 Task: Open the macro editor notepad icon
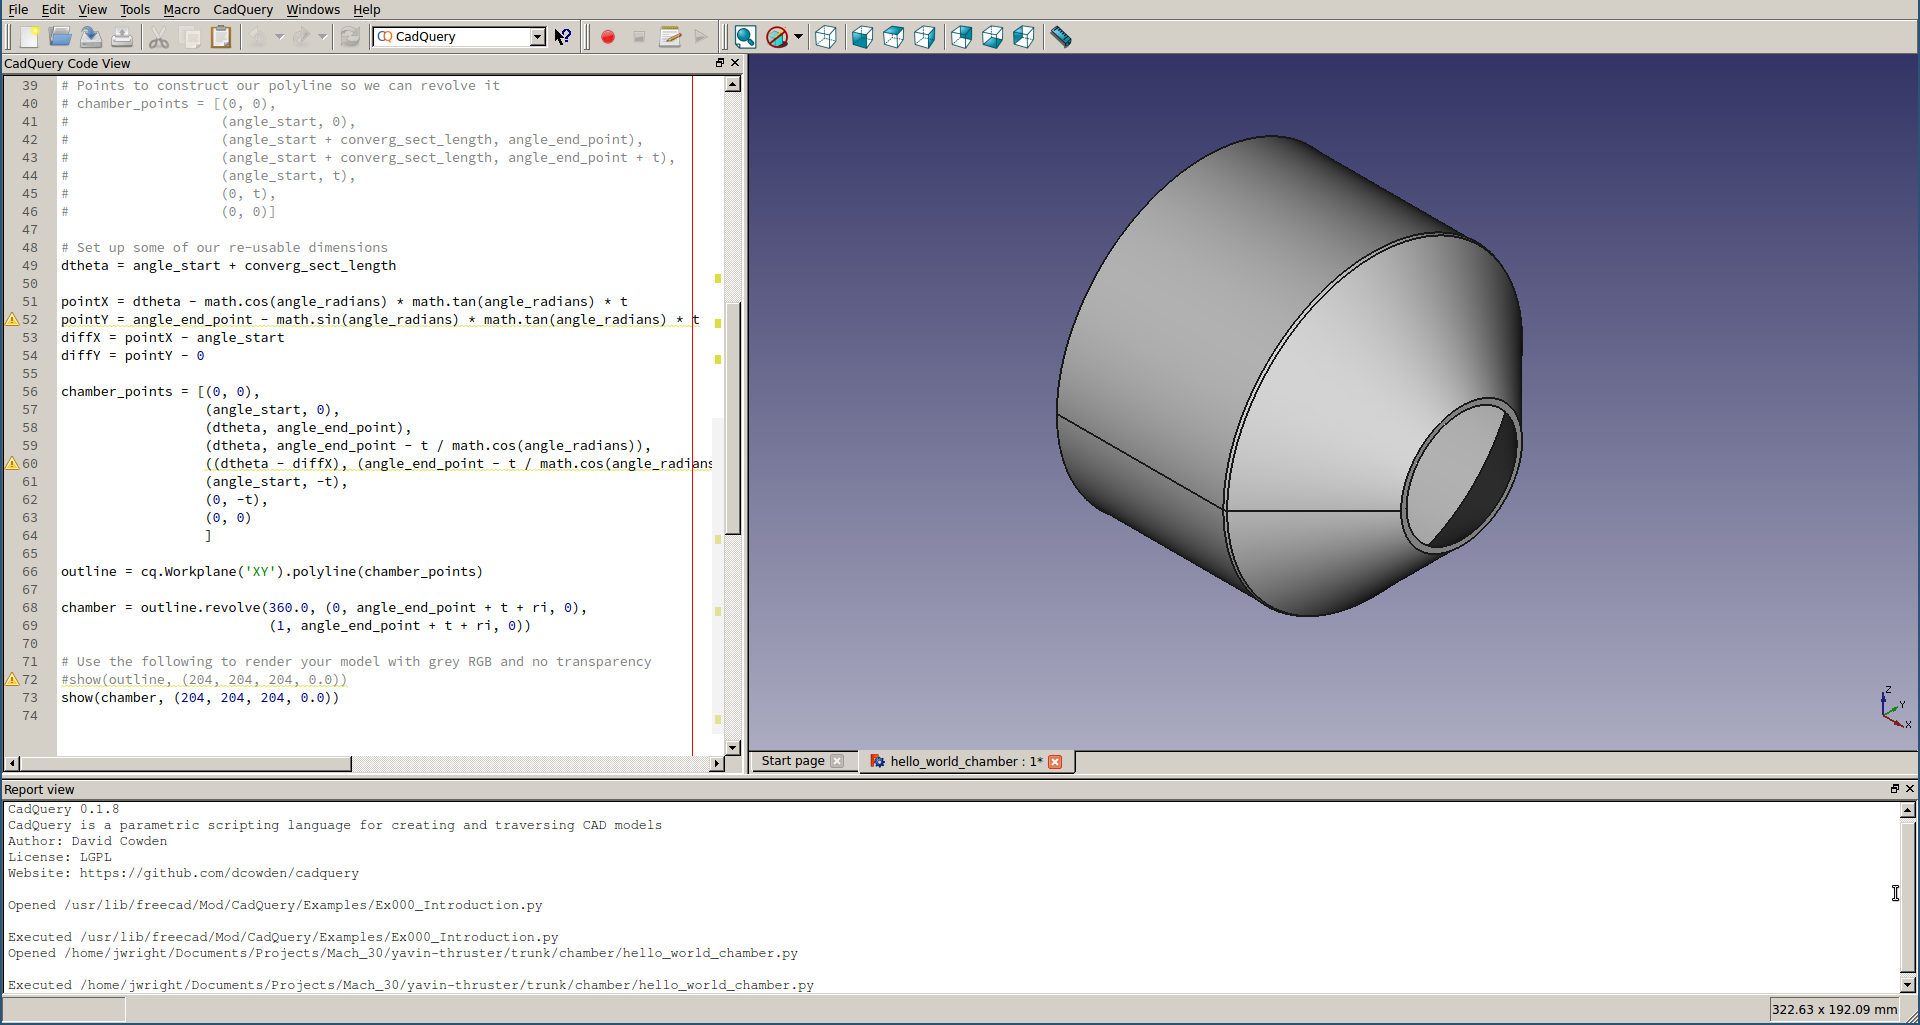point(670,37)
